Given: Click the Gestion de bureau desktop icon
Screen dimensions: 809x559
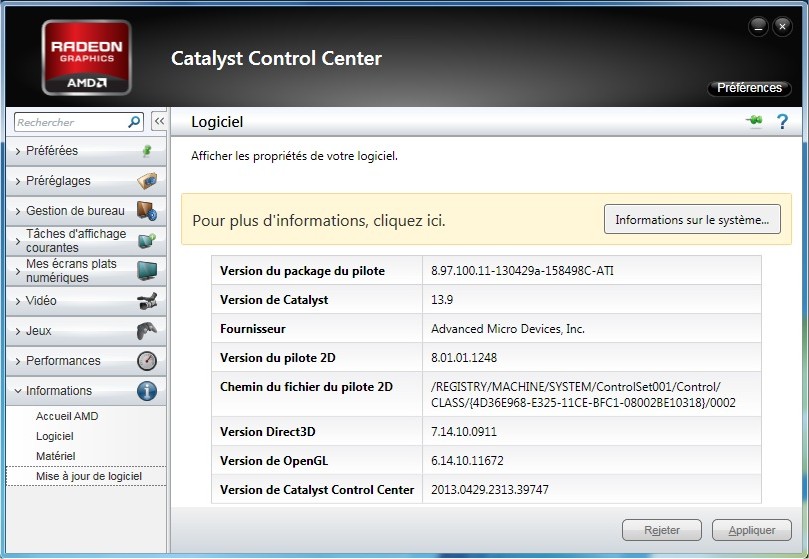Looking at the screenshot, I should coord(147,211).
